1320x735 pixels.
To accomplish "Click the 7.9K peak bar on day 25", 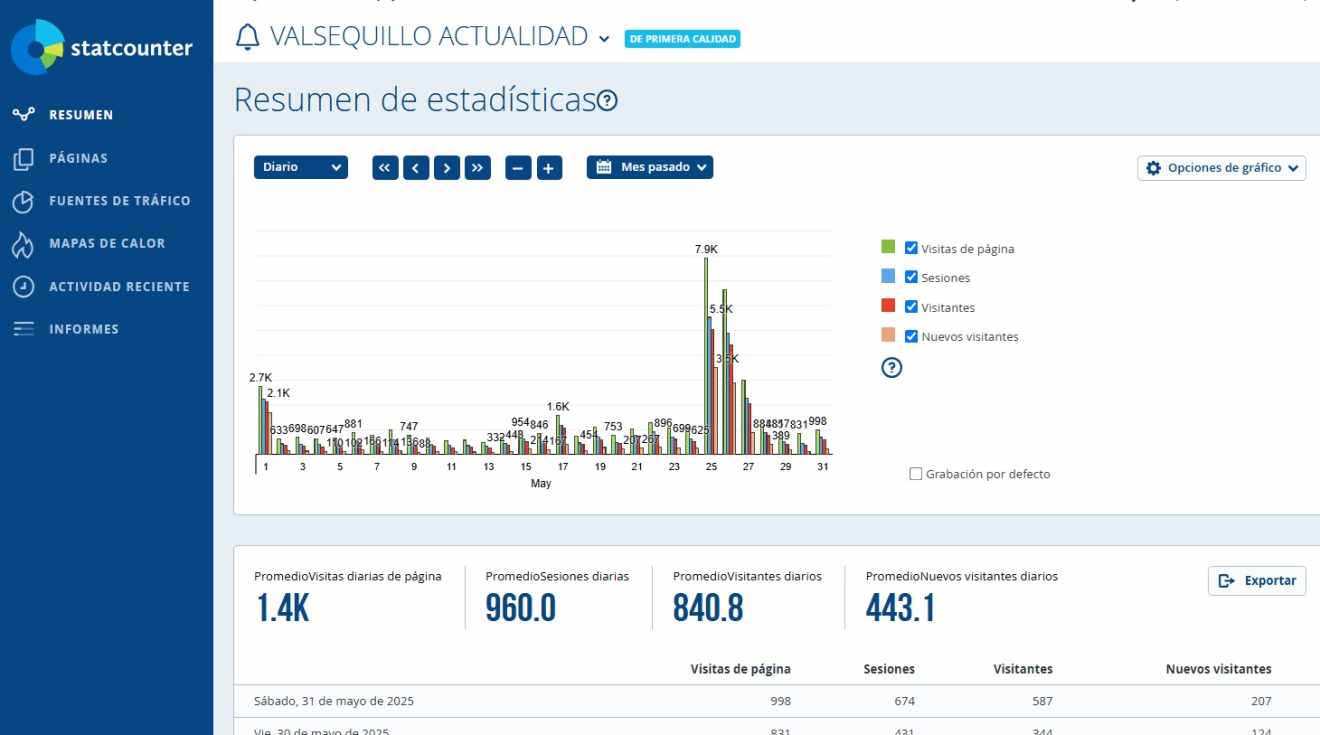I will point(706,356).
